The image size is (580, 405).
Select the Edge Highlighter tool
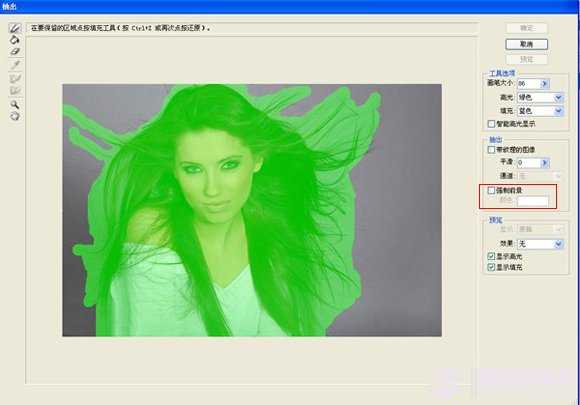(15, 28)
